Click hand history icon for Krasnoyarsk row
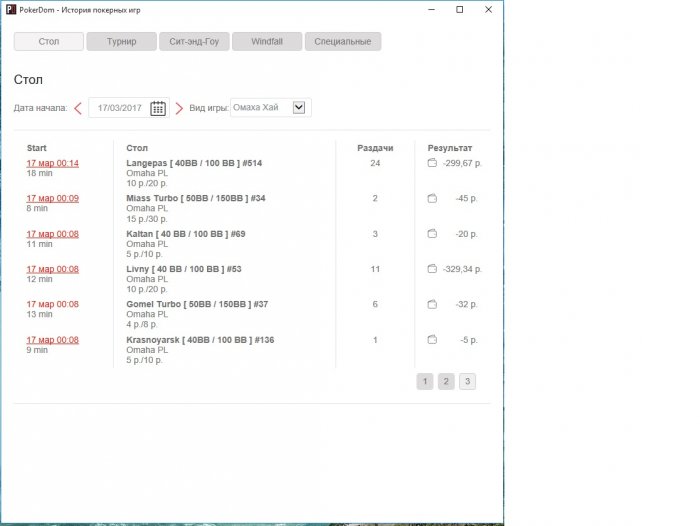Screen dimensions: 700x526 coord(432,339)
